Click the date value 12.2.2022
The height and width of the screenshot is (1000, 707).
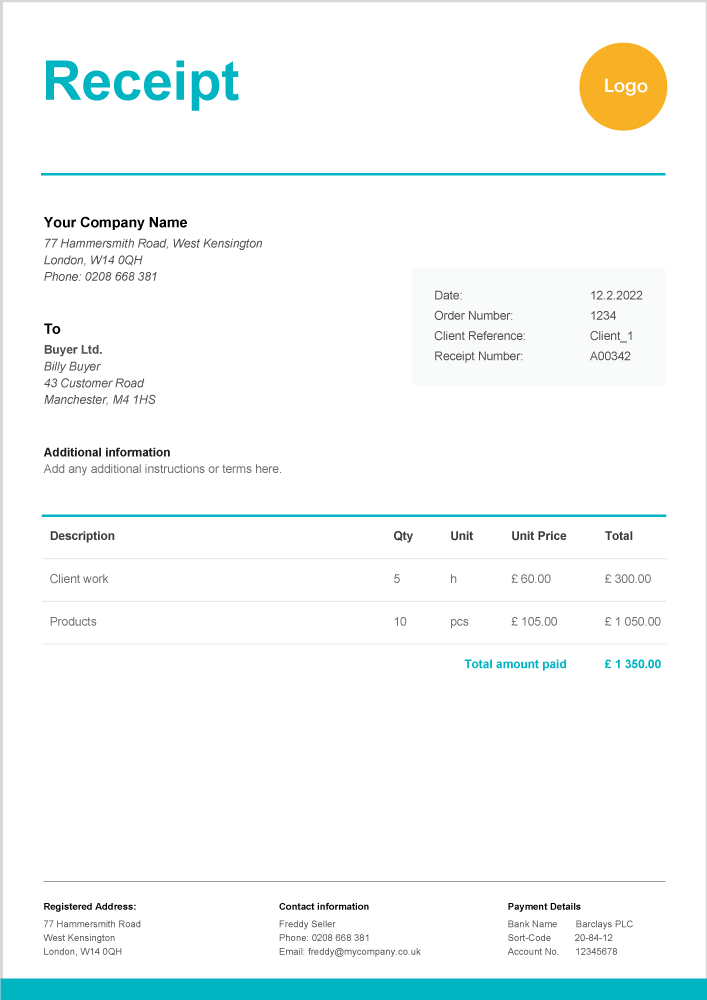pos(616,296)
